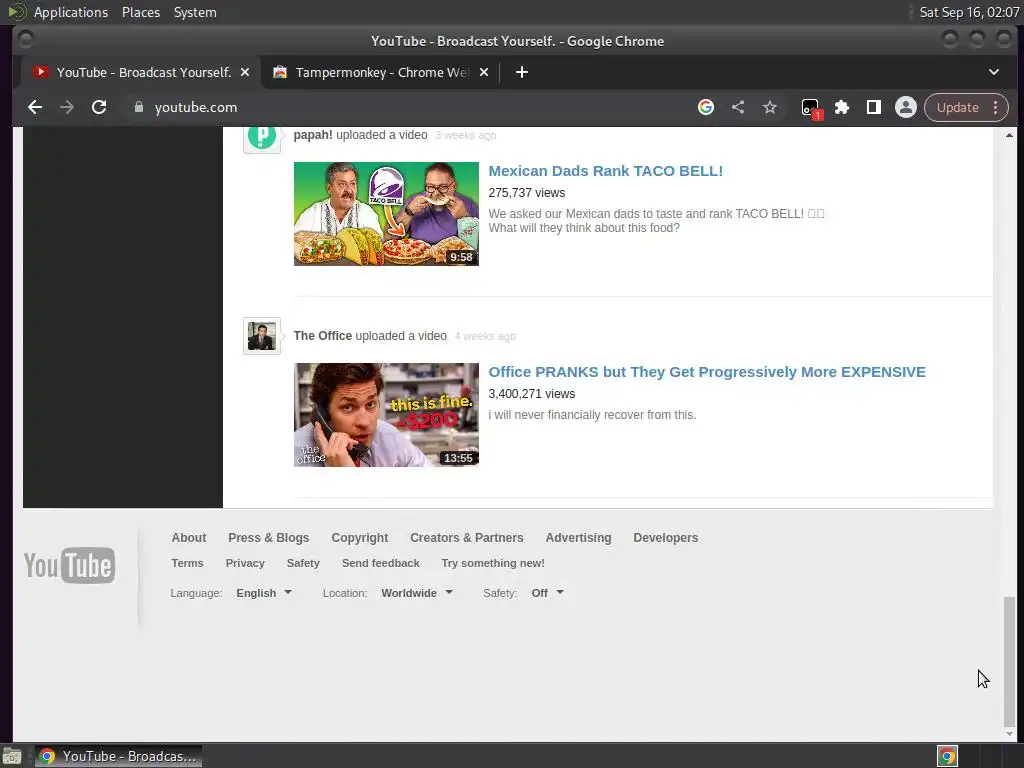The width and height of the screenshot is (1024, 768).
Task: Click the papah! channel avatar
Action: pyautogui.click(x=262, y=137)
